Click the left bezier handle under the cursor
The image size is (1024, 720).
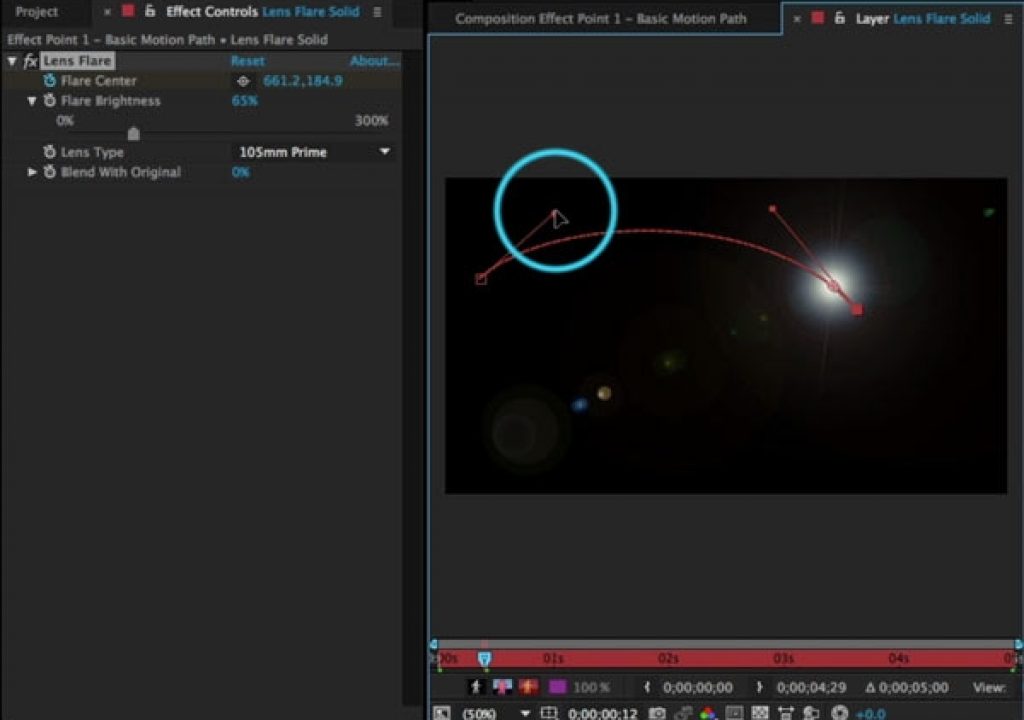click(556, 212)
